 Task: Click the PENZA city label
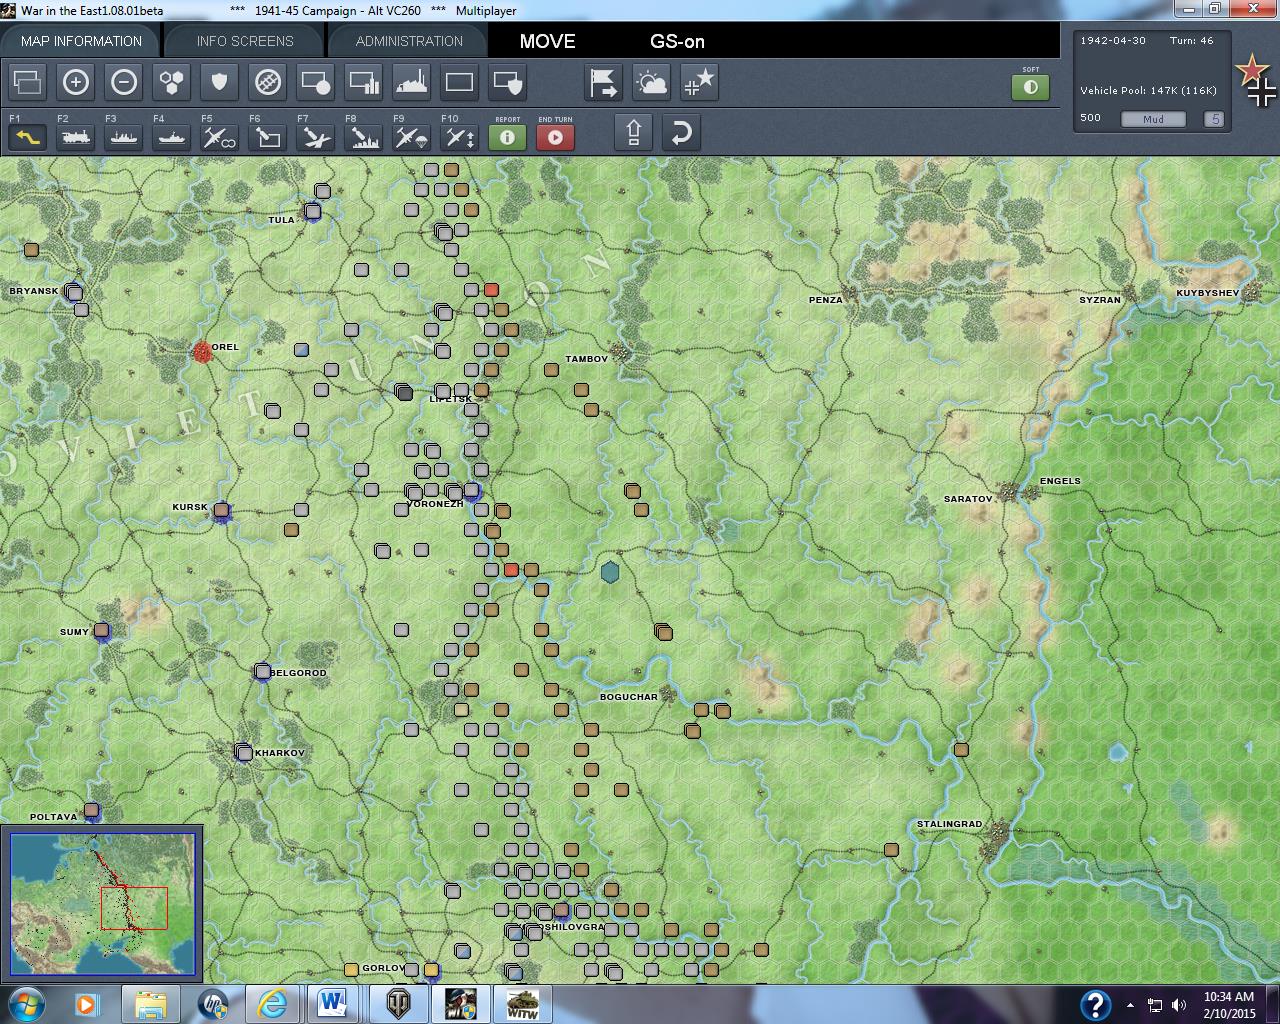click(826, 300)
